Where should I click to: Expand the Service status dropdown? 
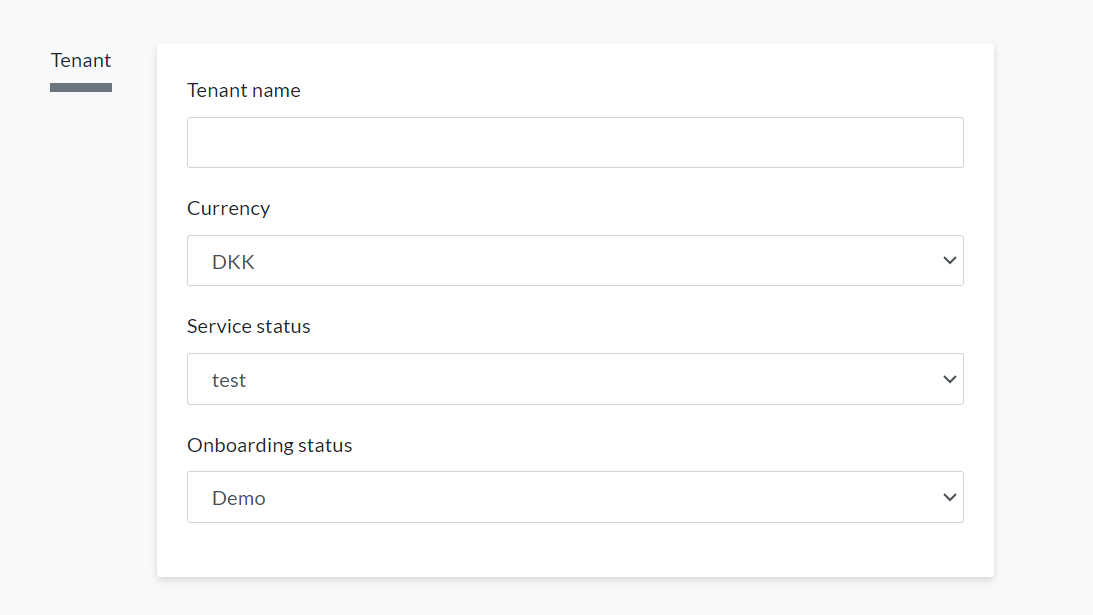tap(575, 379)
